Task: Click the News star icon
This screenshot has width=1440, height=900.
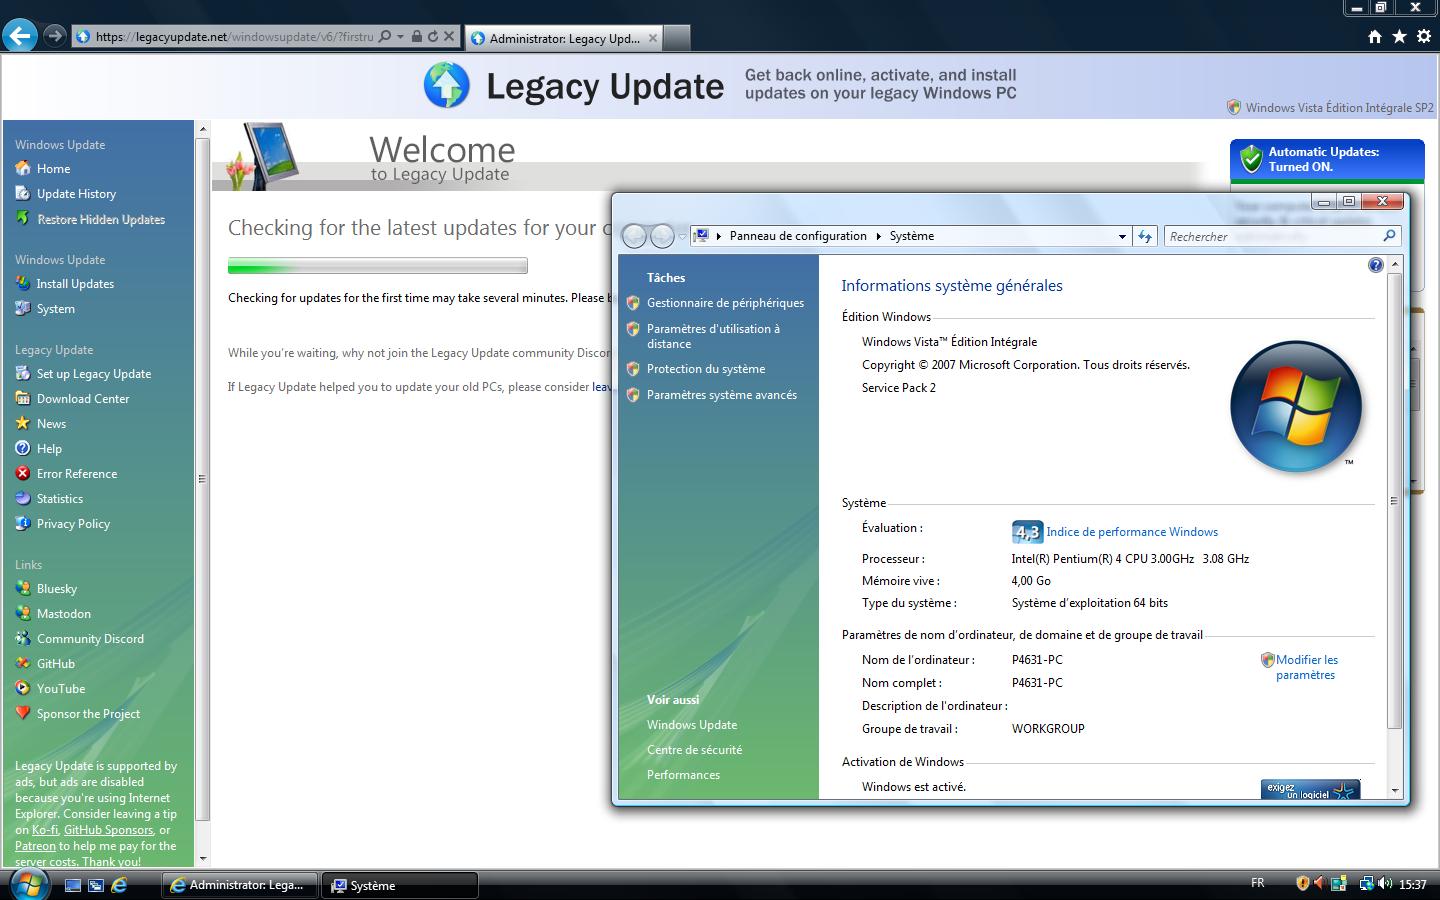Action: [x=23, y=424]
